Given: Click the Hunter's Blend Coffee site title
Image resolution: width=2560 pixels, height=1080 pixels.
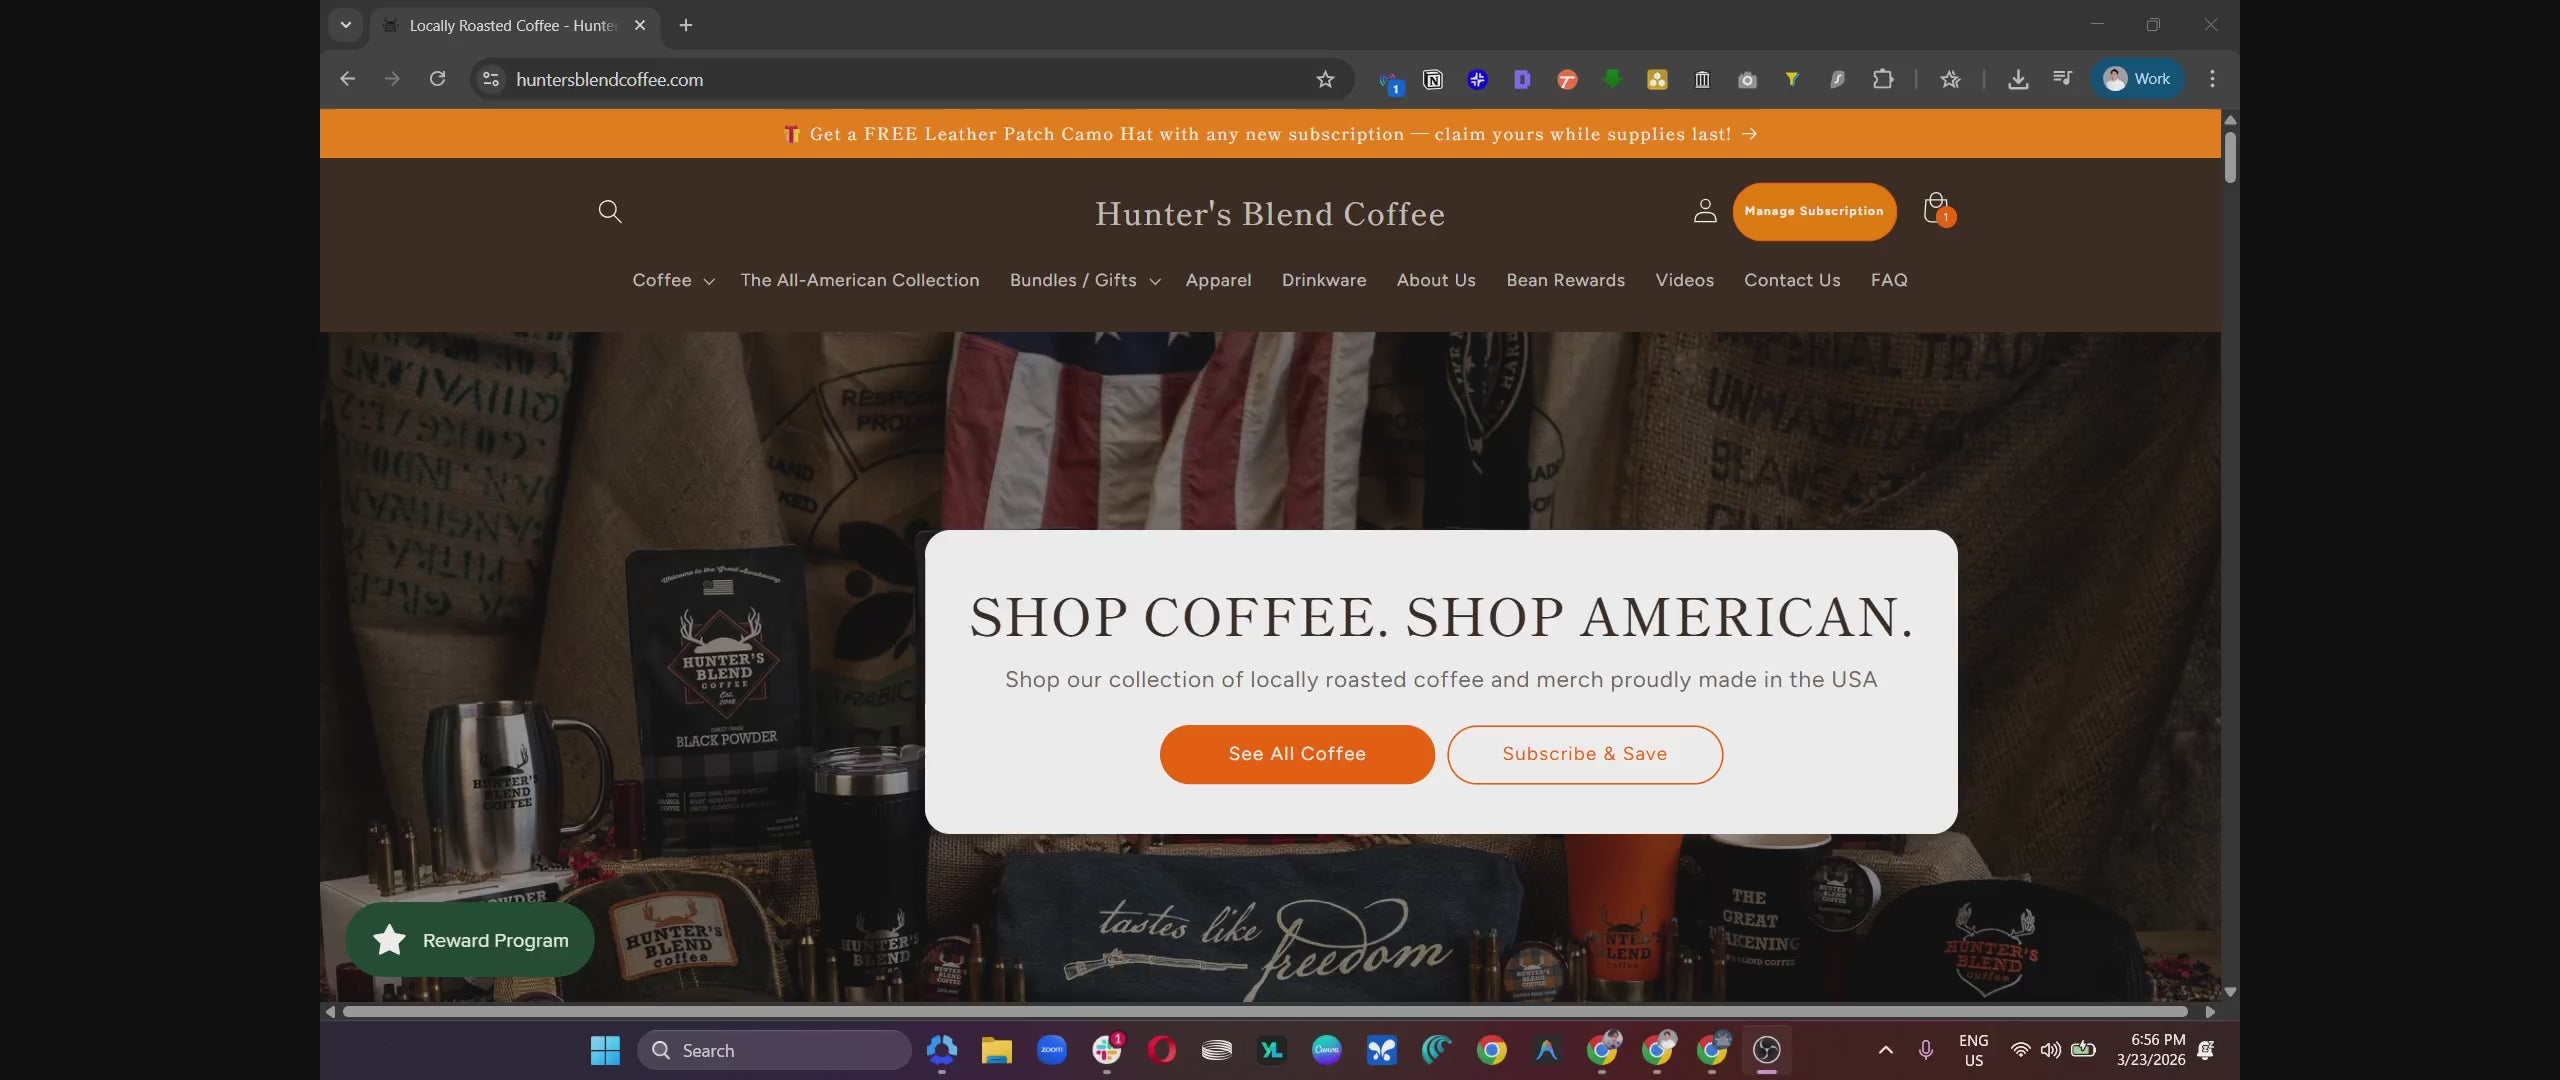Looking at the screenshot, I should tap(1270, 214).
